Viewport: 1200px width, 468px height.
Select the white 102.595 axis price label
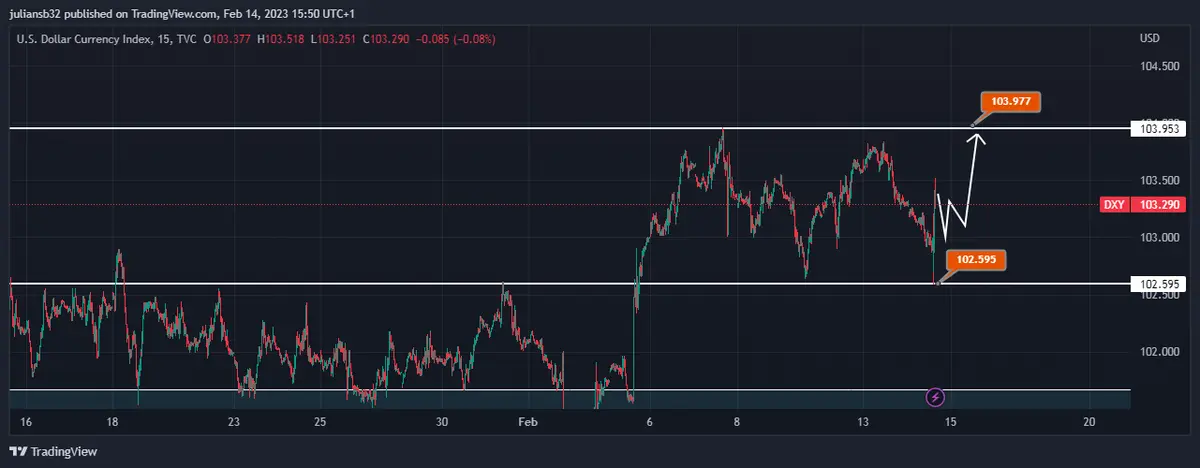1158,284
